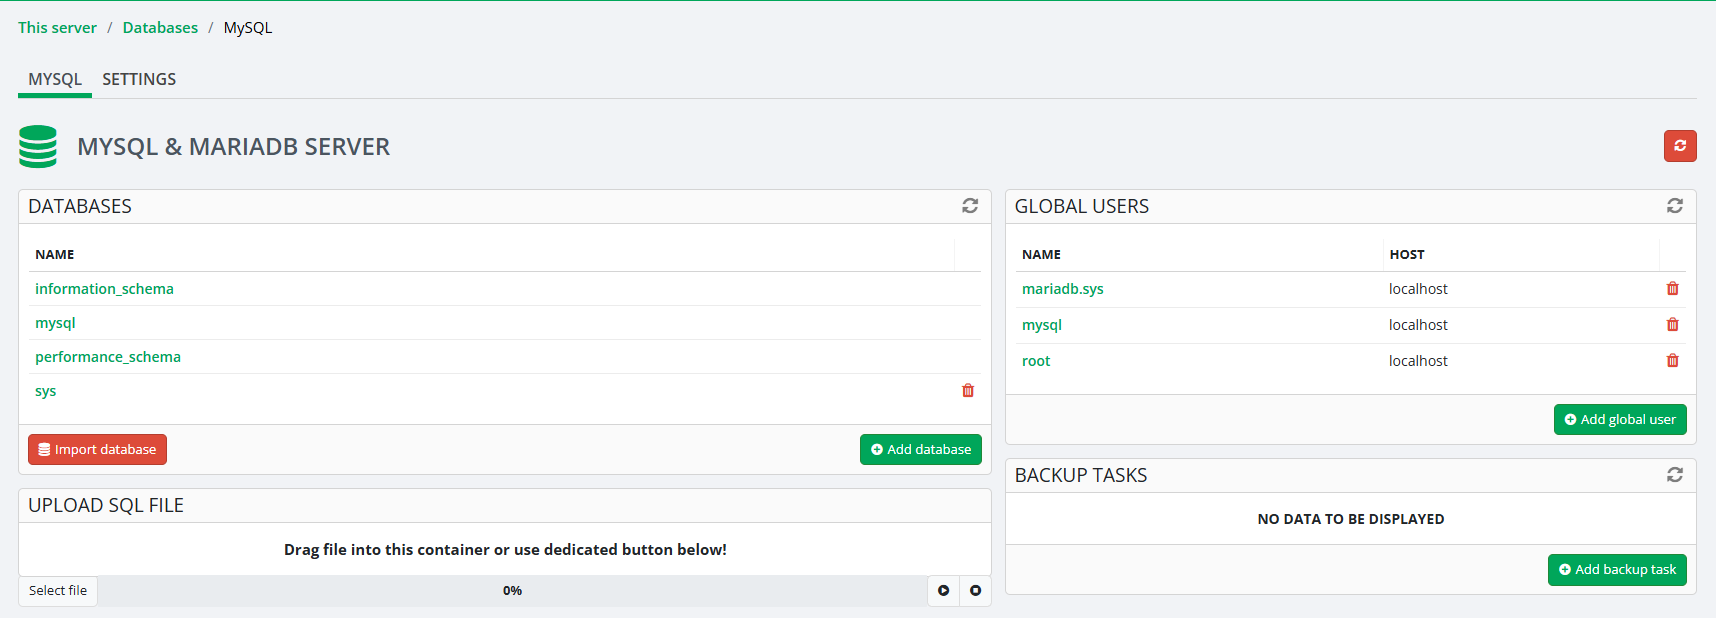The width and height of the screenshot is (1716, 618).
Task: Open the sys database
Action: 45,391
